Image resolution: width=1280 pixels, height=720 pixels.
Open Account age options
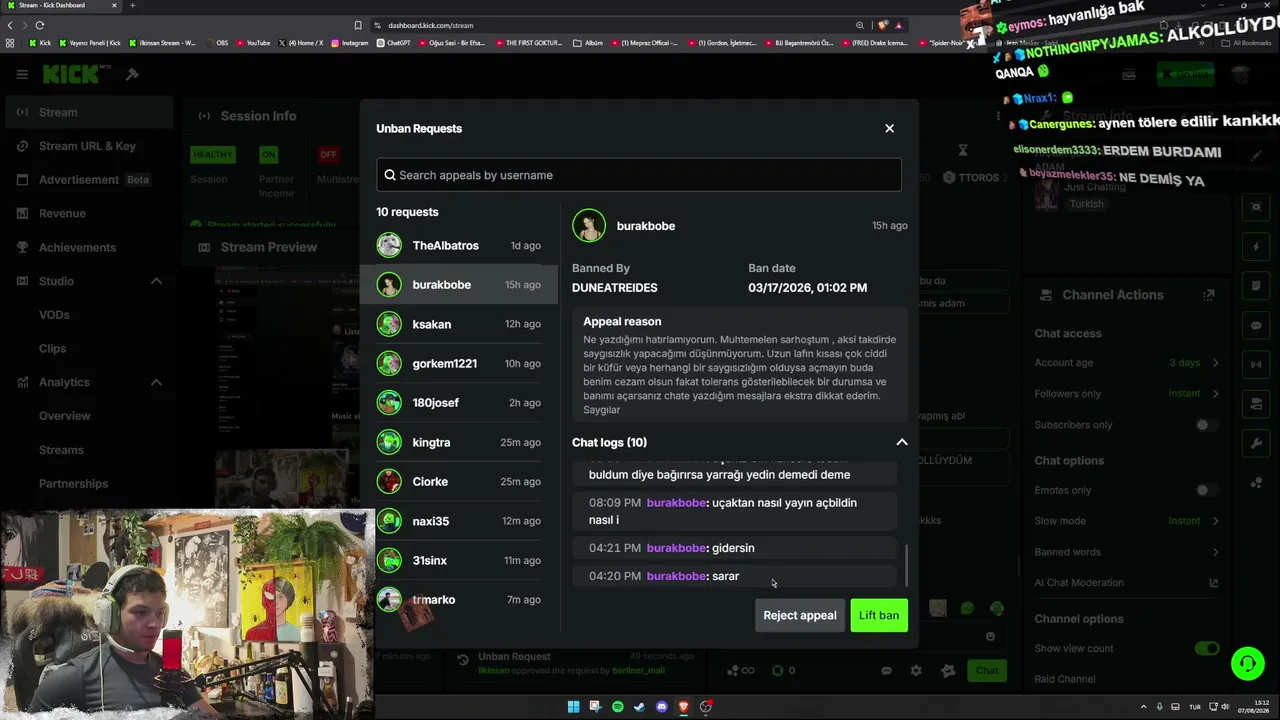(x=1127, y=363)
